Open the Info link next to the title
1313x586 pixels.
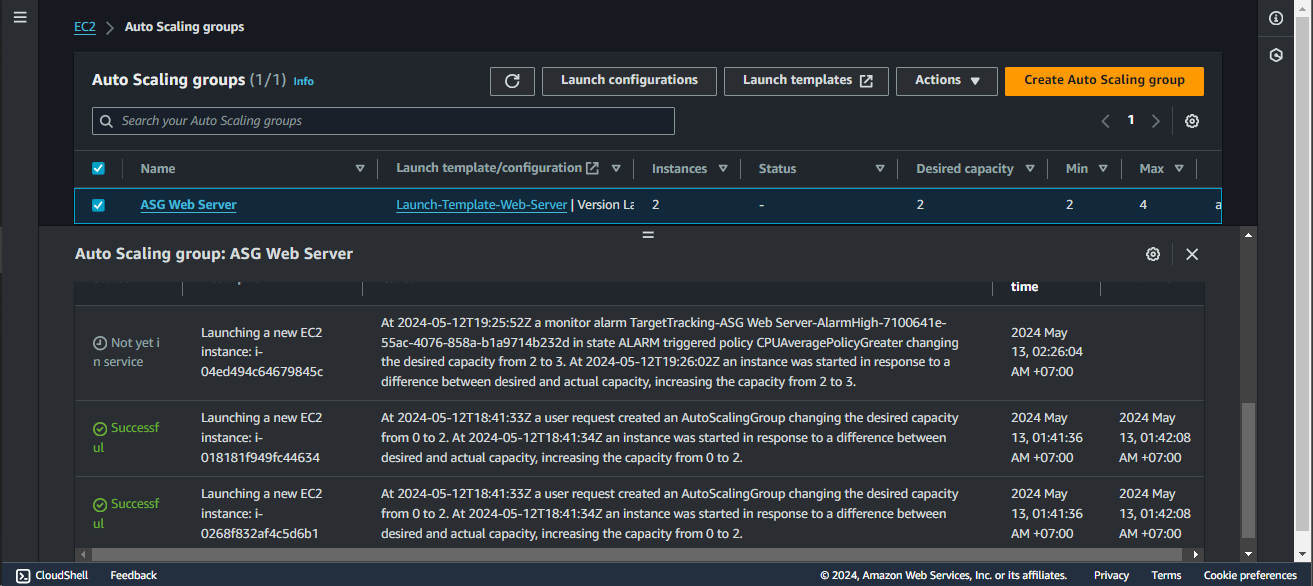(x=303, y=81)
